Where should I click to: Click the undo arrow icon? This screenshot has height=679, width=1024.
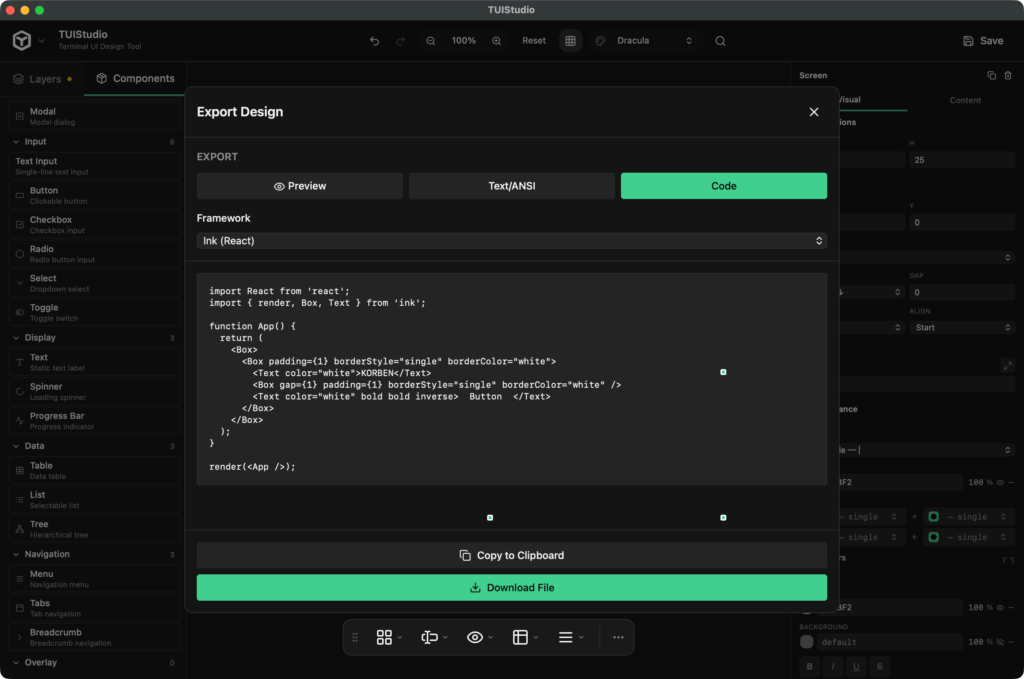pyautogui.click(x=374, y=40)
